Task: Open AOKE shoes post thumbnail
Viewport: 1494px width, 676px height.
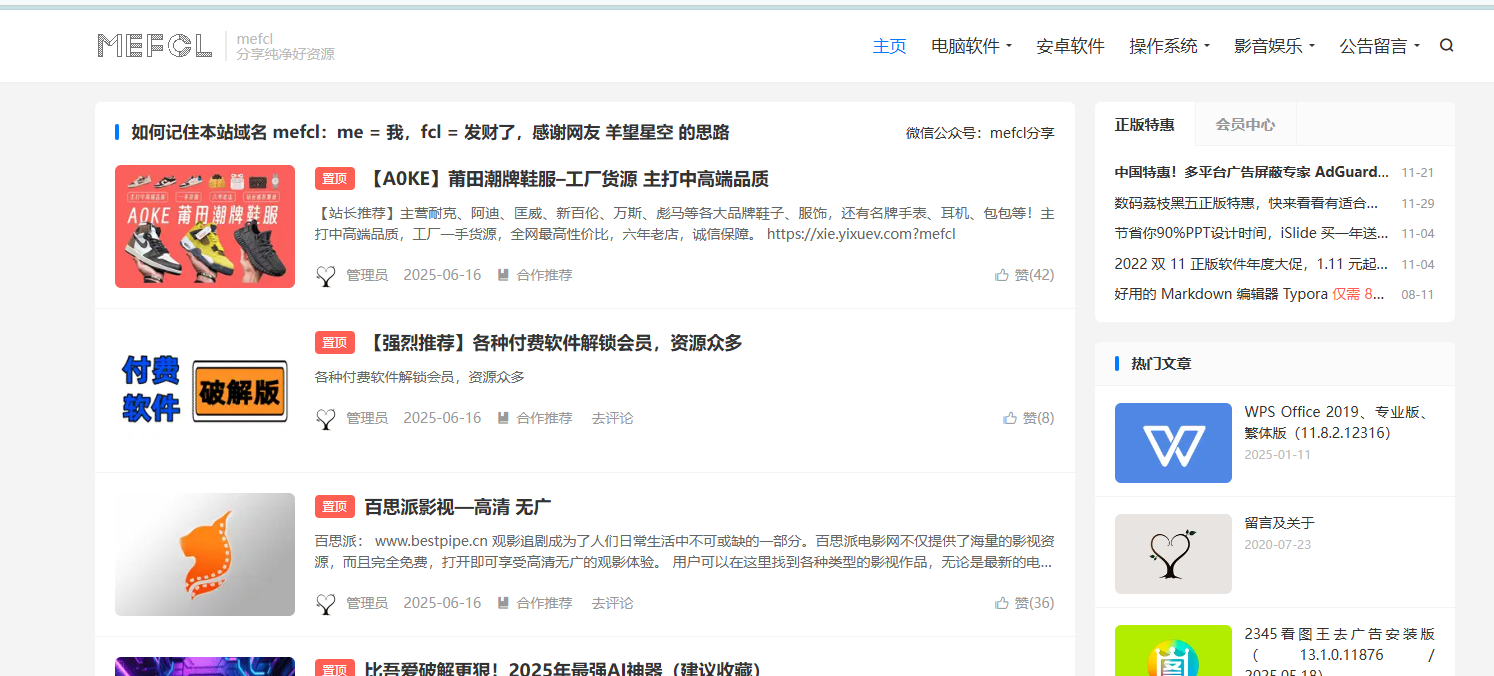Action: [x=205, y=226]
